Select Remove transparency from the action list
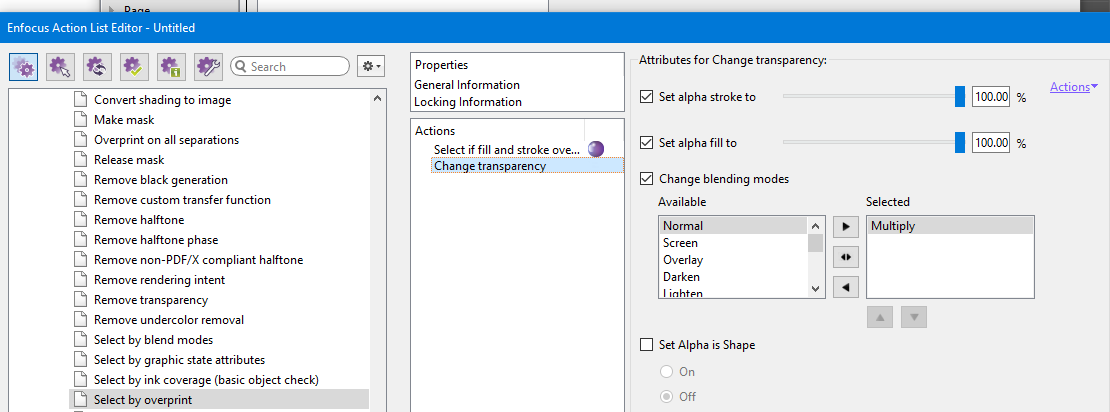Viewport: 1110px width, 412px height. (151, 300)
